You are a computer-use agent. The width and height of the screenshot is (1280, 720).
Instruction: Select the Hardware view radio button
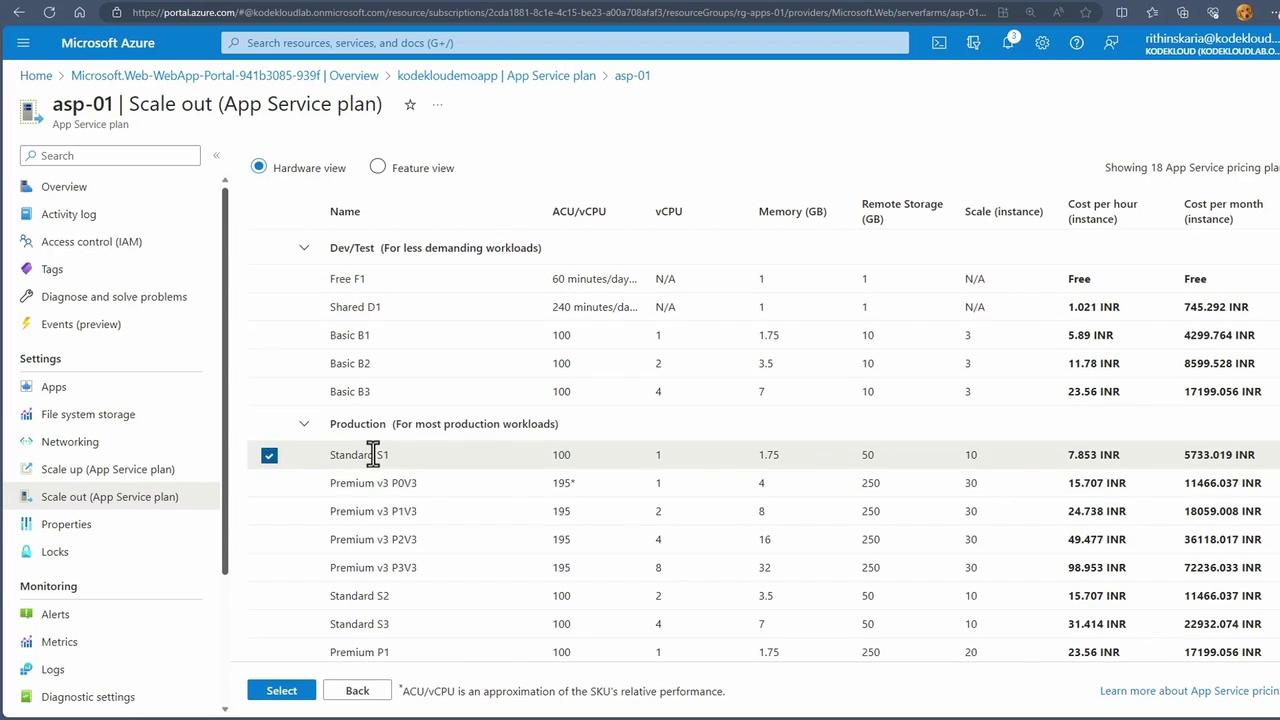(259, 166)
